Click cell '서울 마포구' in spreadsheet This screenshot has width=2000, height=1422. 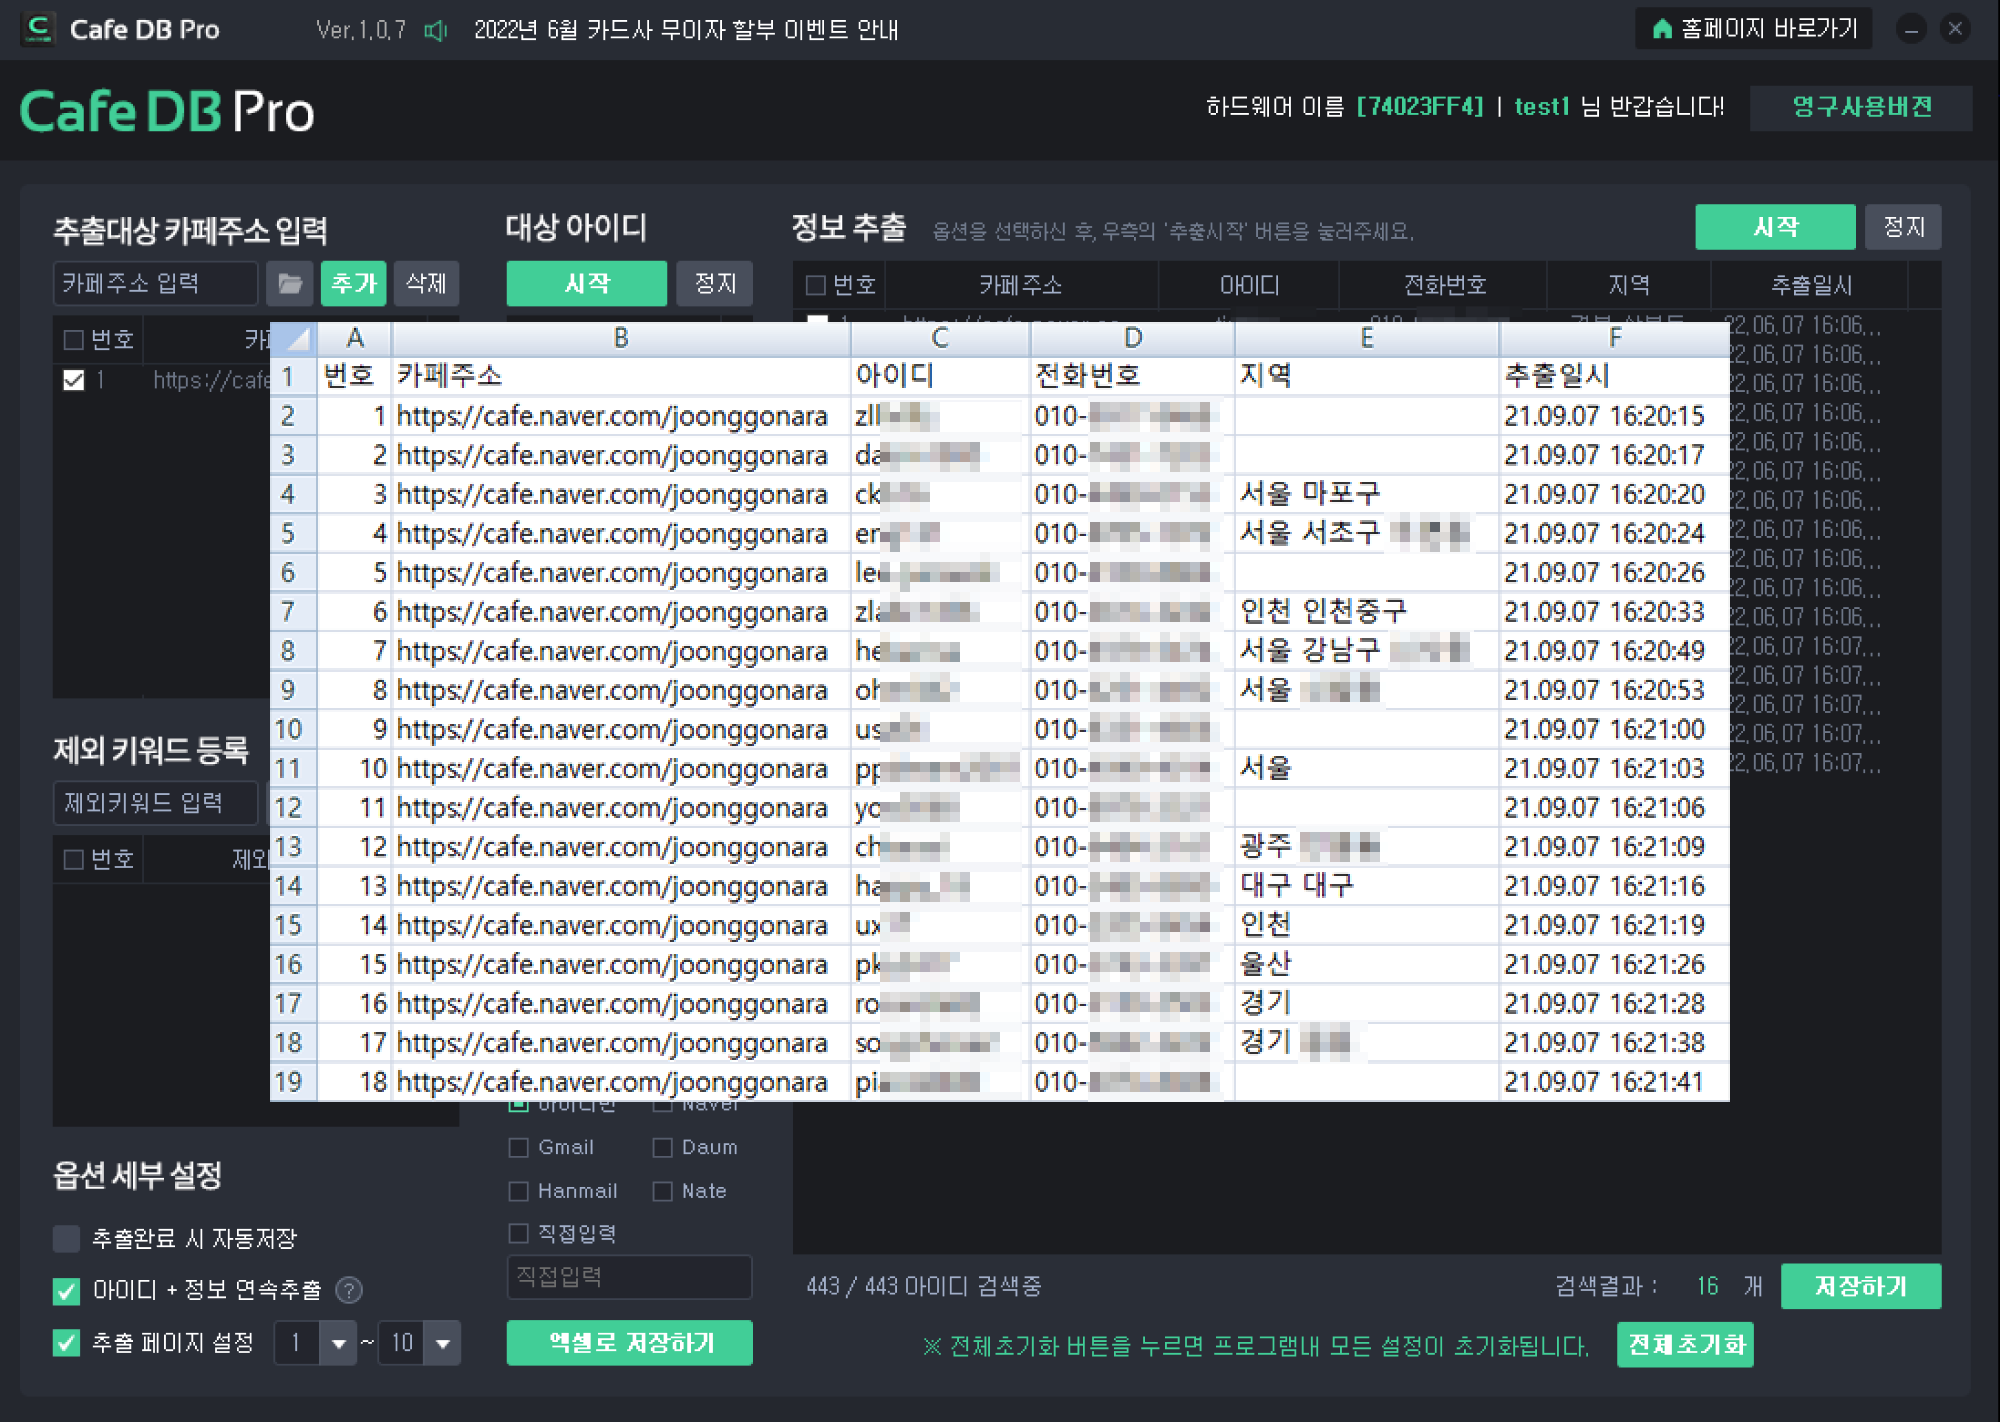coord(1367,494)
